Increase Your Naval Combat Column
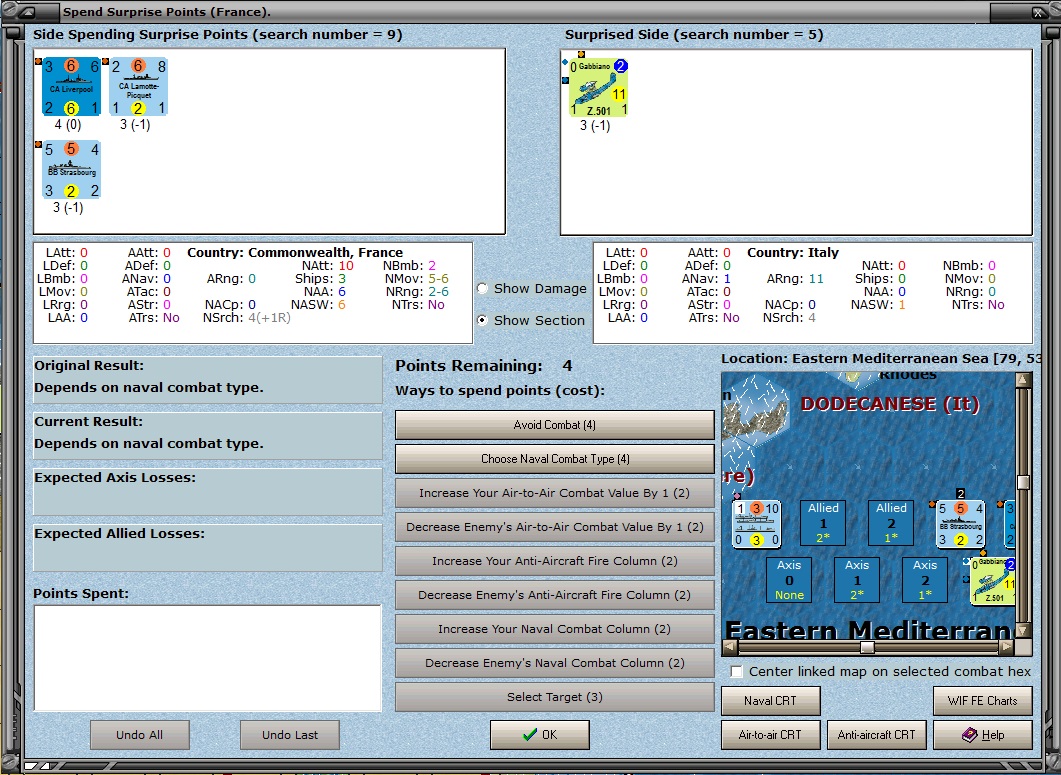This screenshot has width=1061, height=775. (x=554, y=629)
